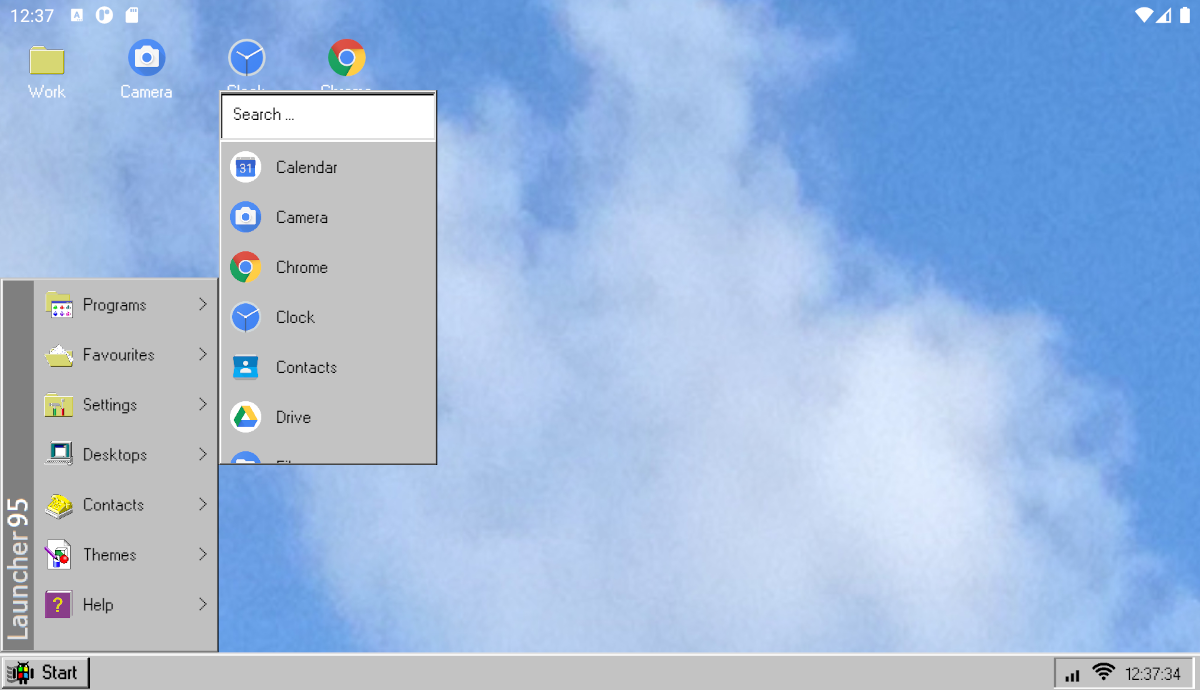
Task: Click the Calendar label in programs list
Action: pos(307,167)
